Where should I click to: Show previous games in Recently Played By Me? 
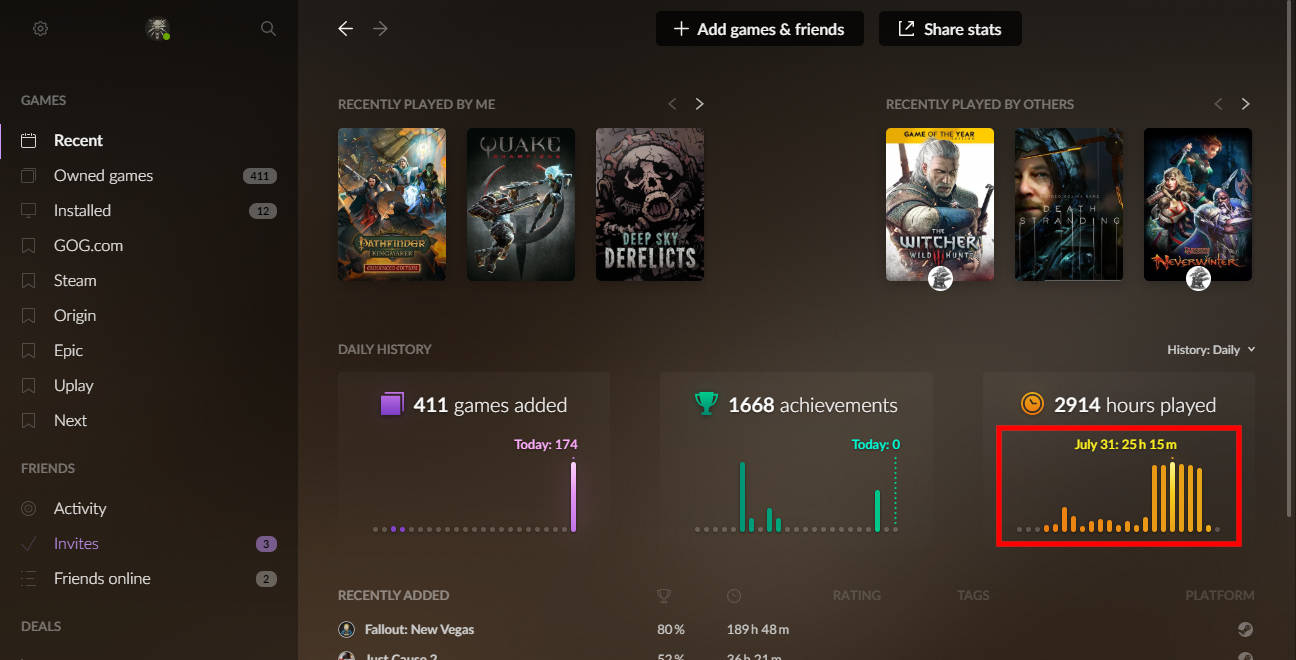[x=672, y=104]
